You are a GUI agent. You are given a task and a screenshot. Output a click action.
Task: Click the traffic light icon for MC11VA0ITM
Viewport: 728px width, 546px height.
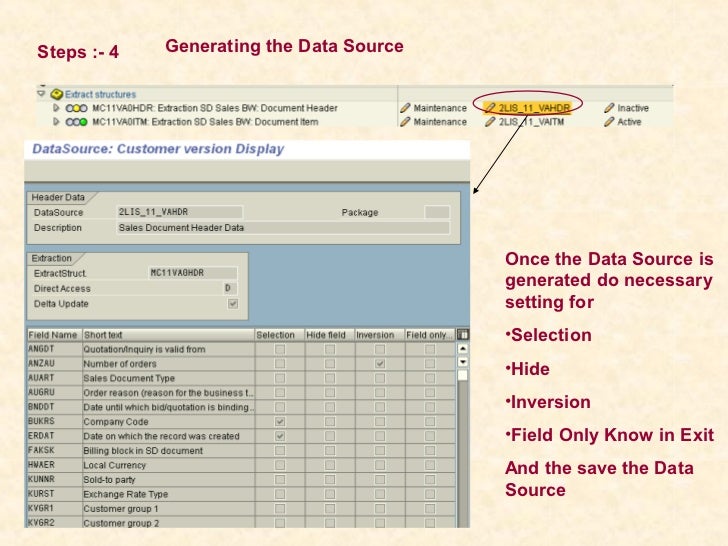pos(77,122)
